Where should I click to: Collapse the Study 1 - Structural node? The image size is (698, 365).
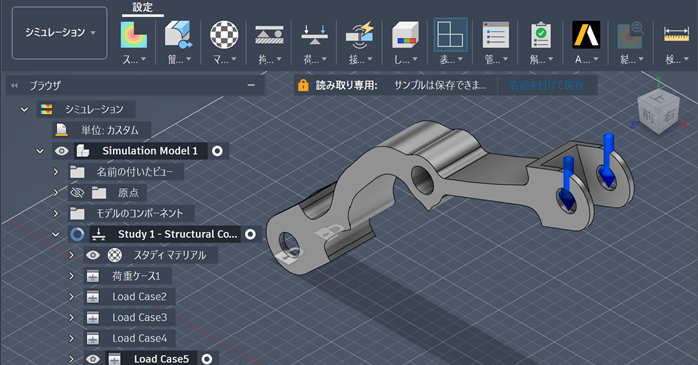[x=56, y=234]
